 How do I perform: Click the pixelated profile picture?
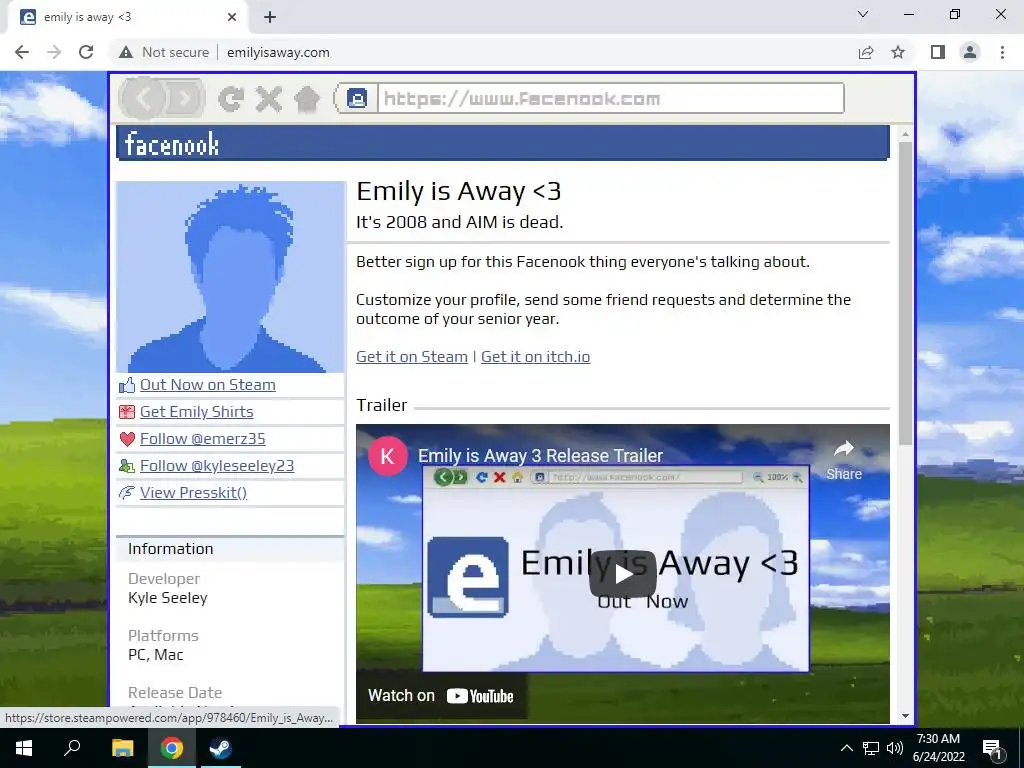(x=230, y=277)
